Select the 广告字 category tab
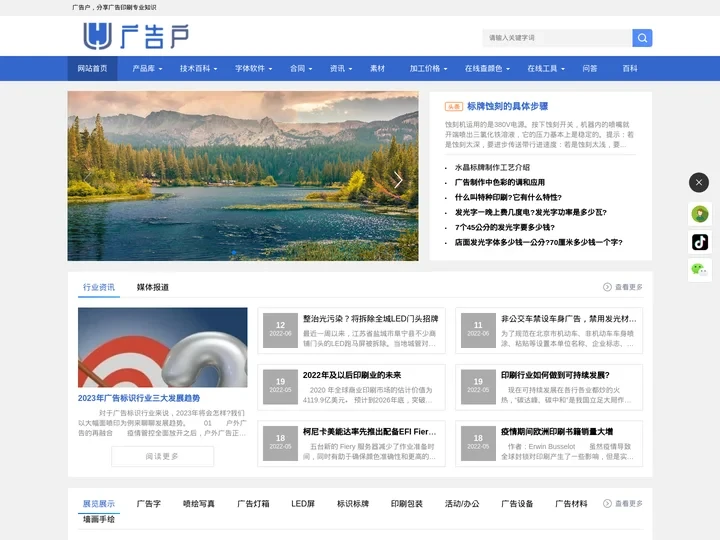The width and height of the screenshot is (720, 540). point(149,504)
